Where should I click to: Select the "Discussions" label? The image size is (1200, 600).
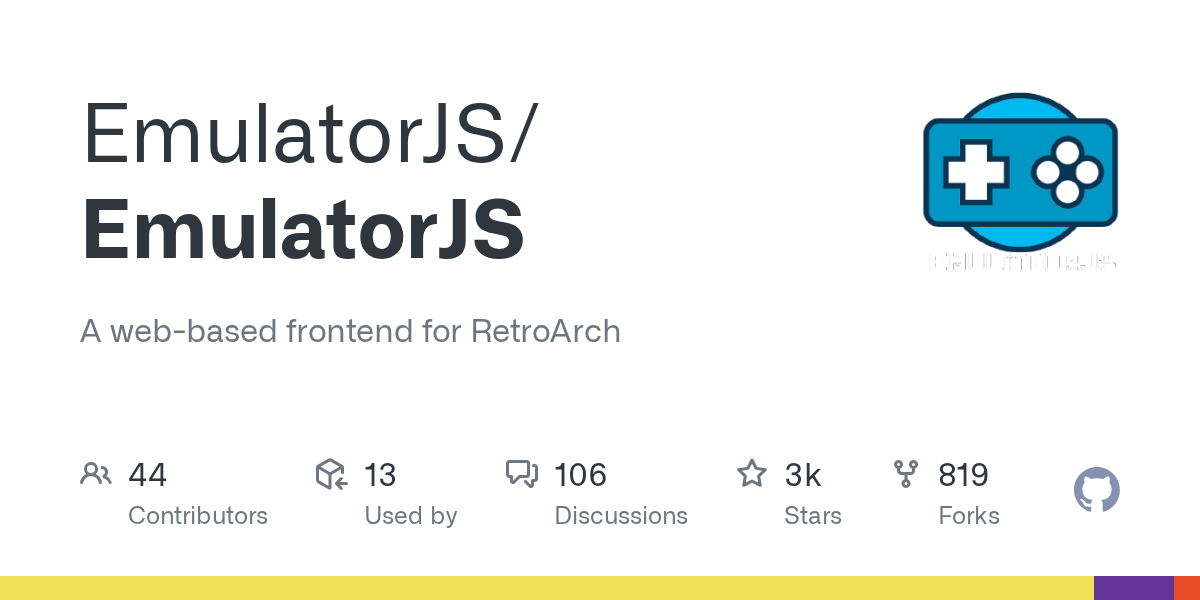click(621, 516)
